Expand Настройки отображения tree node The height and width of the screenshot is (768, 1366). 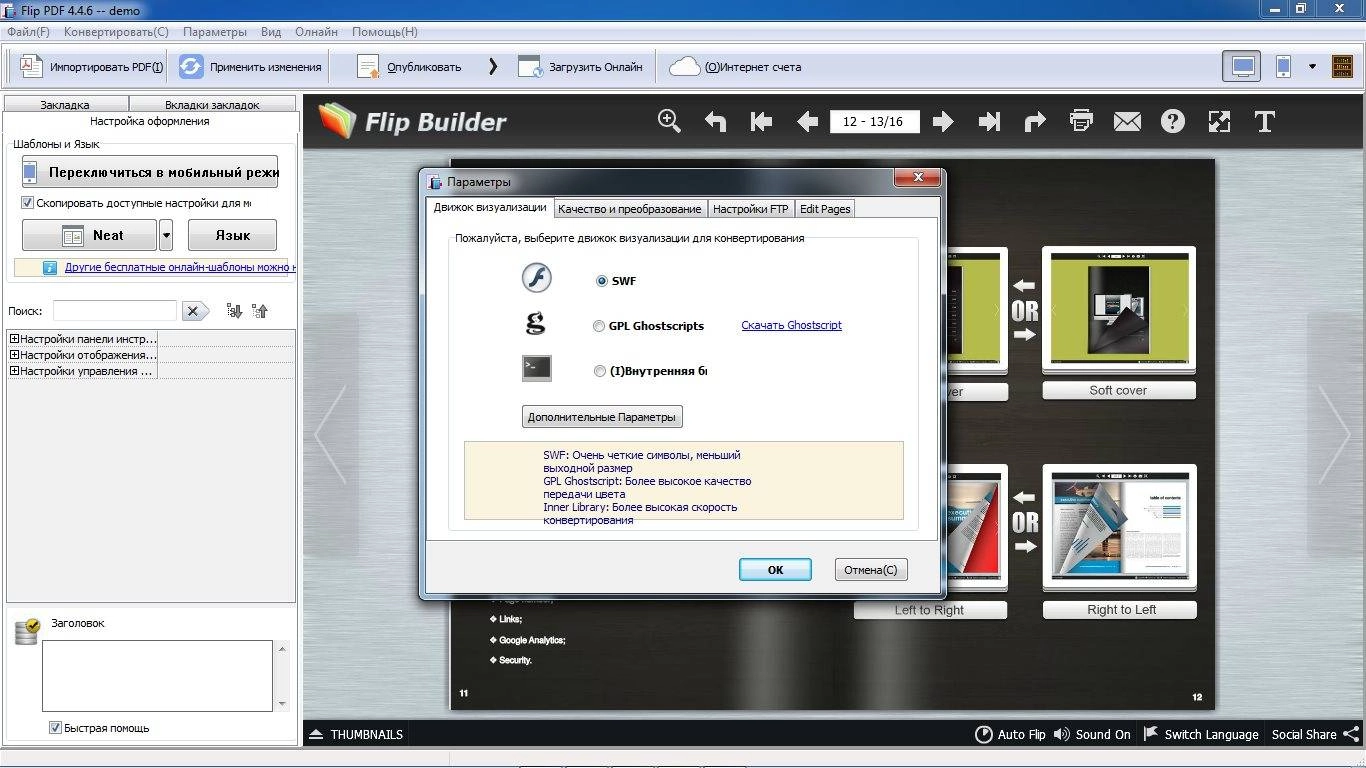(x=15, y=355)
